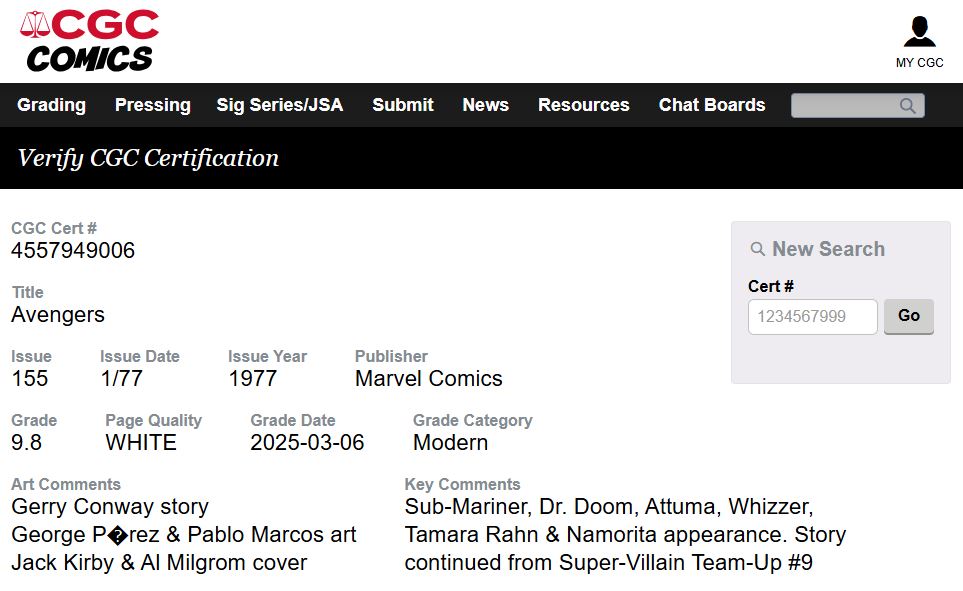Click the Verify CGC Certification heading
963x591 pixels.
click(x=148, y=158)
